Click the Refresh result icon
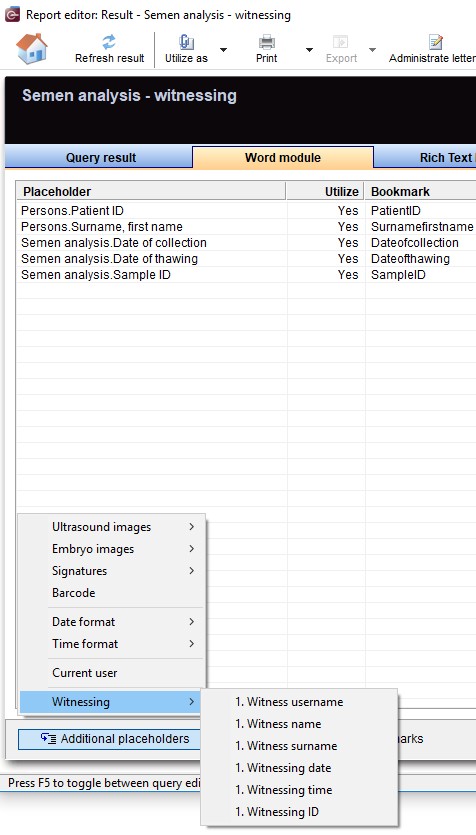 (x=109, y=42)
